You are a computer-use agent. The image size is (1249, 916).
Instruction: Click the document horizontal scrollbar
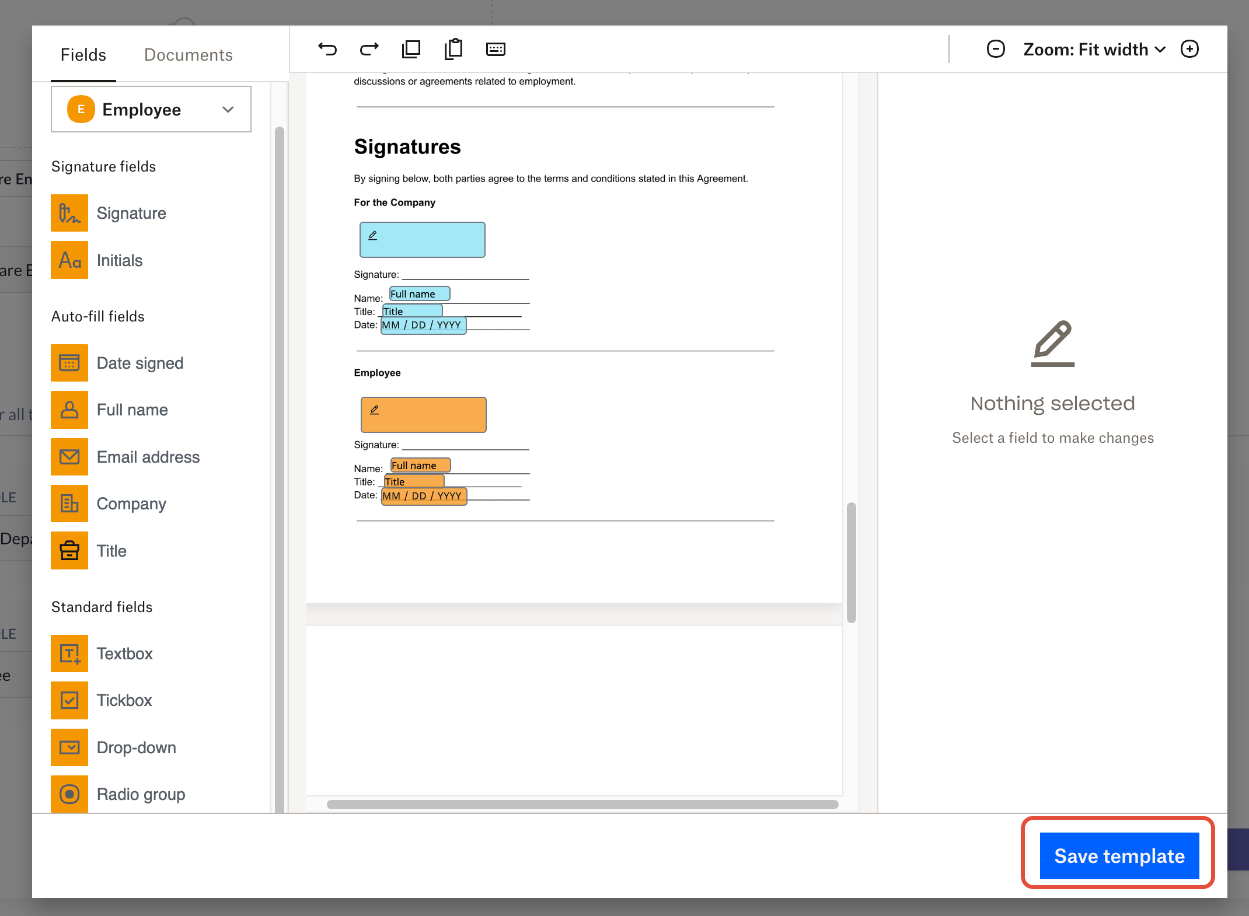(x=583, y=804)
